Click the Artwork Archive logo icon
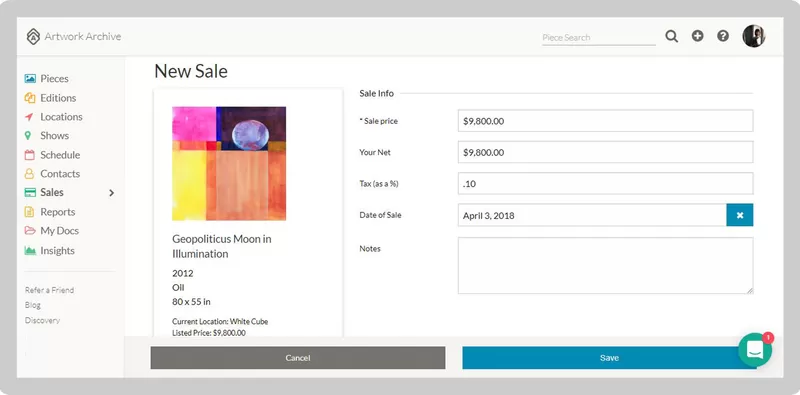Image resolution: width=800 pixels, height=395 pixels. pyautogui.click(x=33, y=36)
